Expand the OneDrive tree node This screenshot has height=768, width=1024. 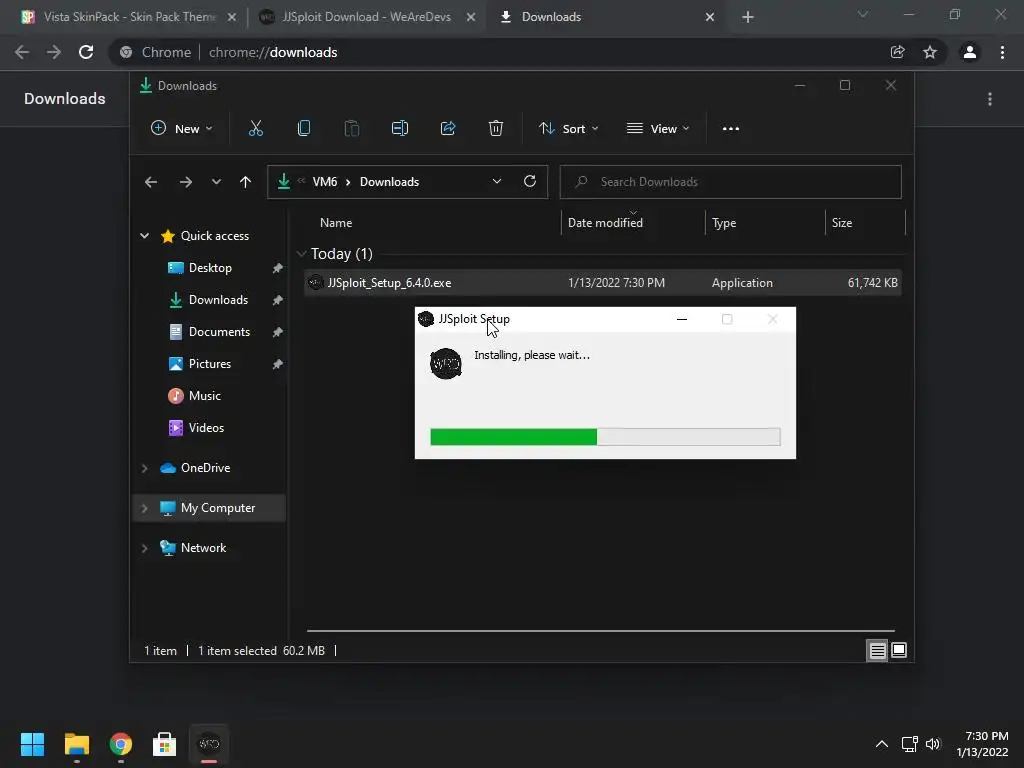(144, 468)
